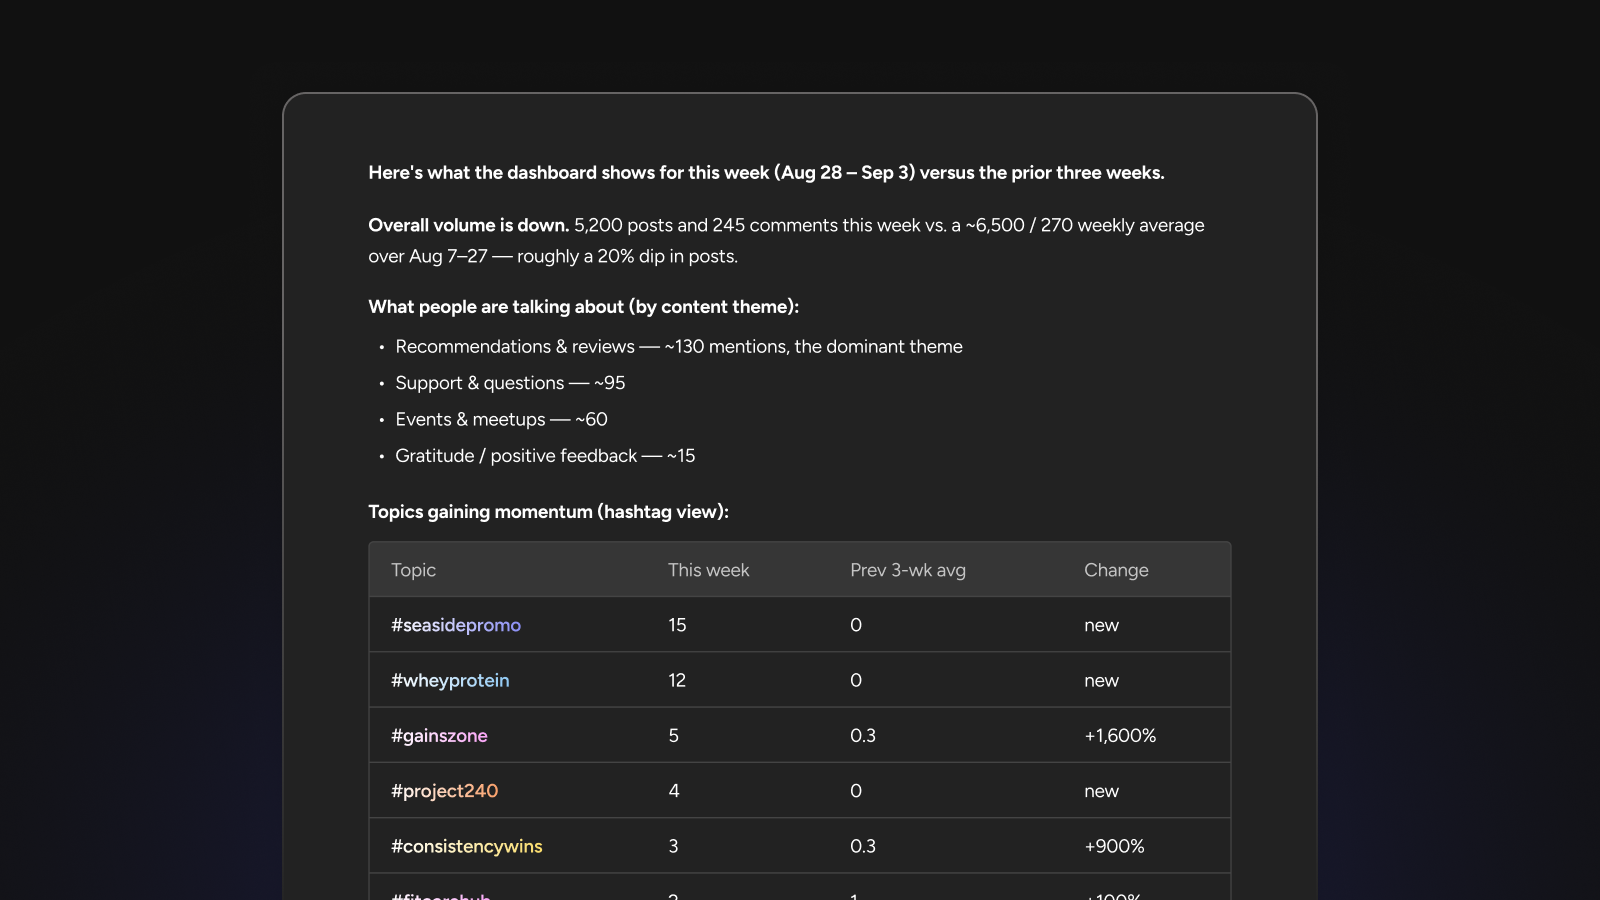
Task: Select the +1,600% change value
Action: coord(1120,736)
